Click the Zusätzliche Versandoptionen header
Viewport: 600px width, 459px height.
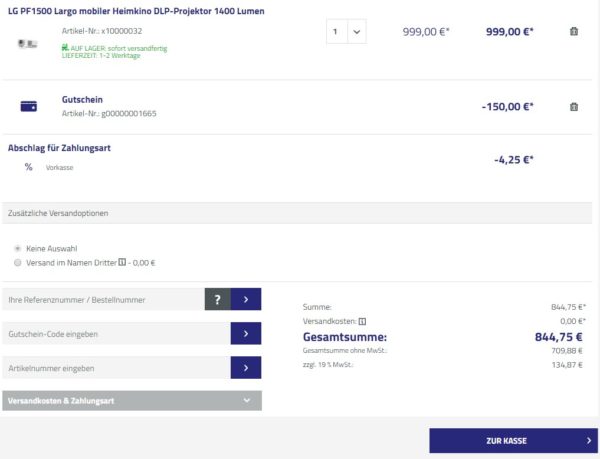point(300,214)
